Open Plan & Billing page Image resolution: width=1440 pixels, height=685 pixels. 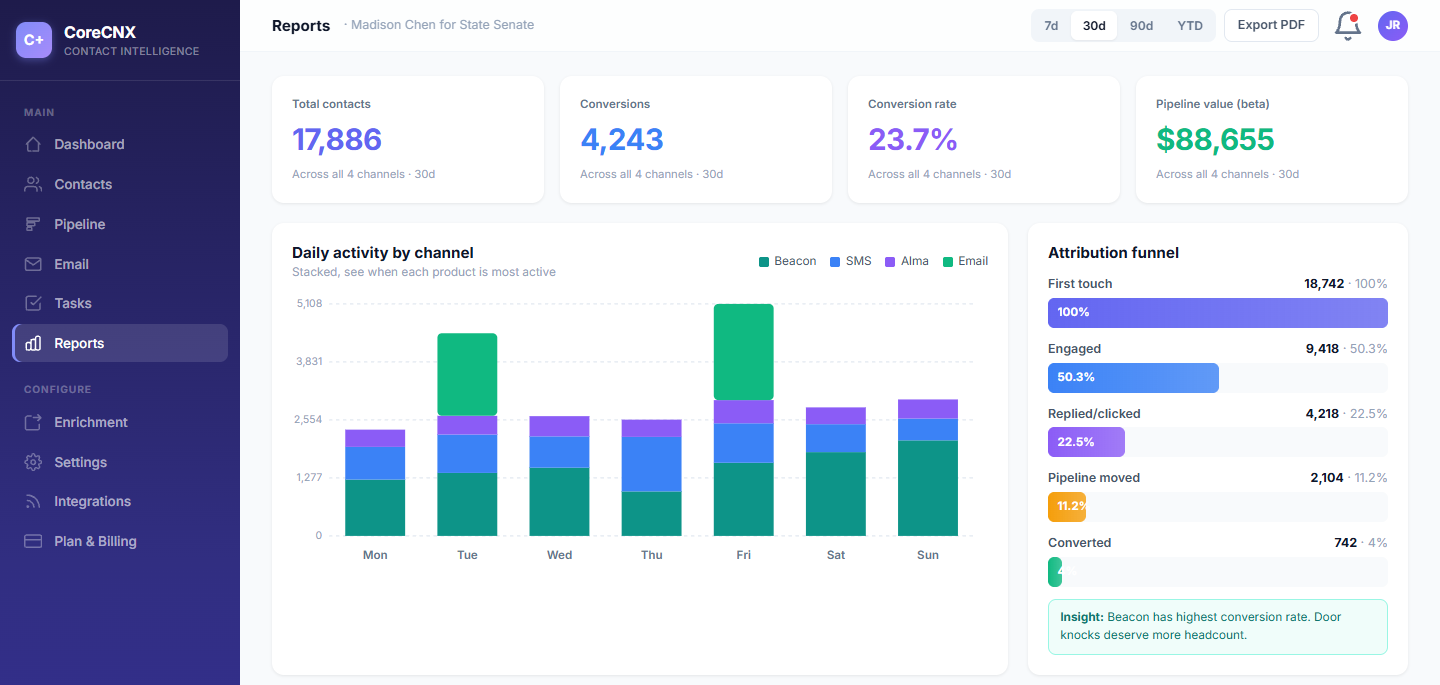point(120,541)
